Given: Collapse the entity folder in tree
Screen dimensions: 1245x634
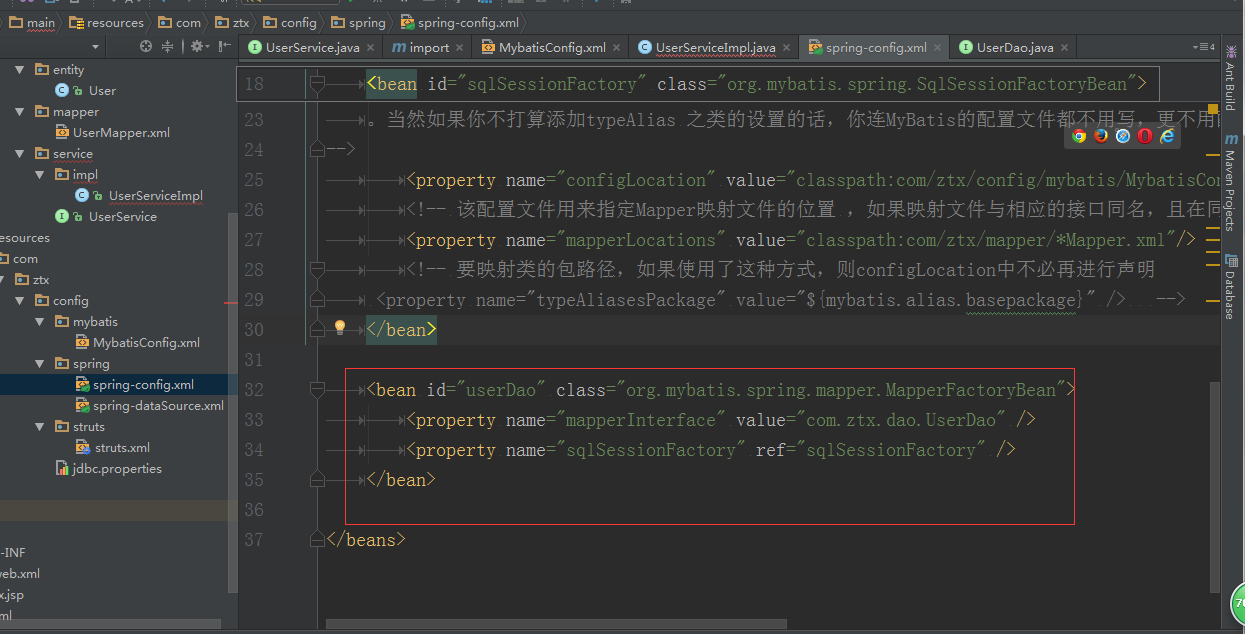Looking at the screenshot, I should (20, 70).
